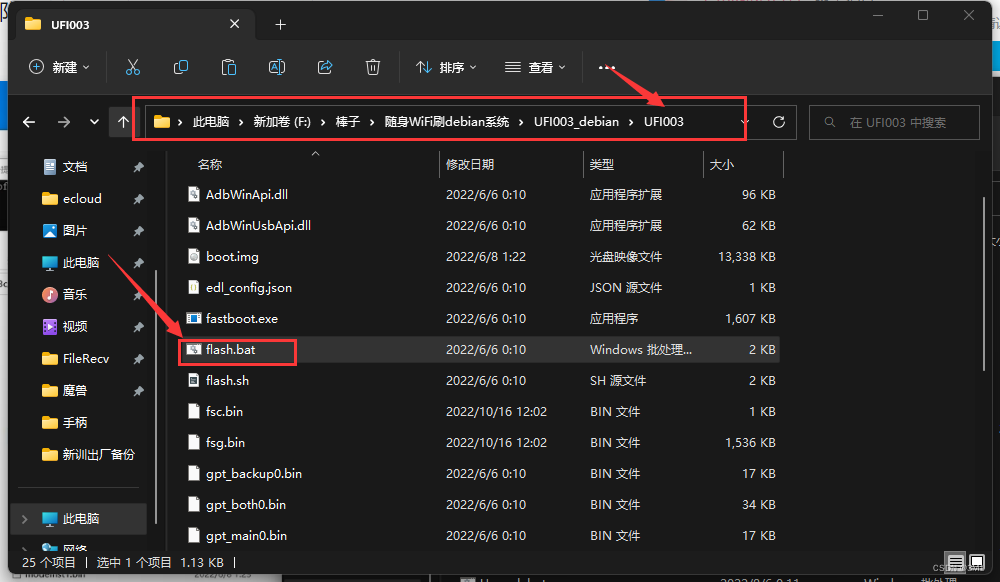Open the 新建 dropdown menu
This screenshot has height=582, width=1000.
(x=59, y=67)
